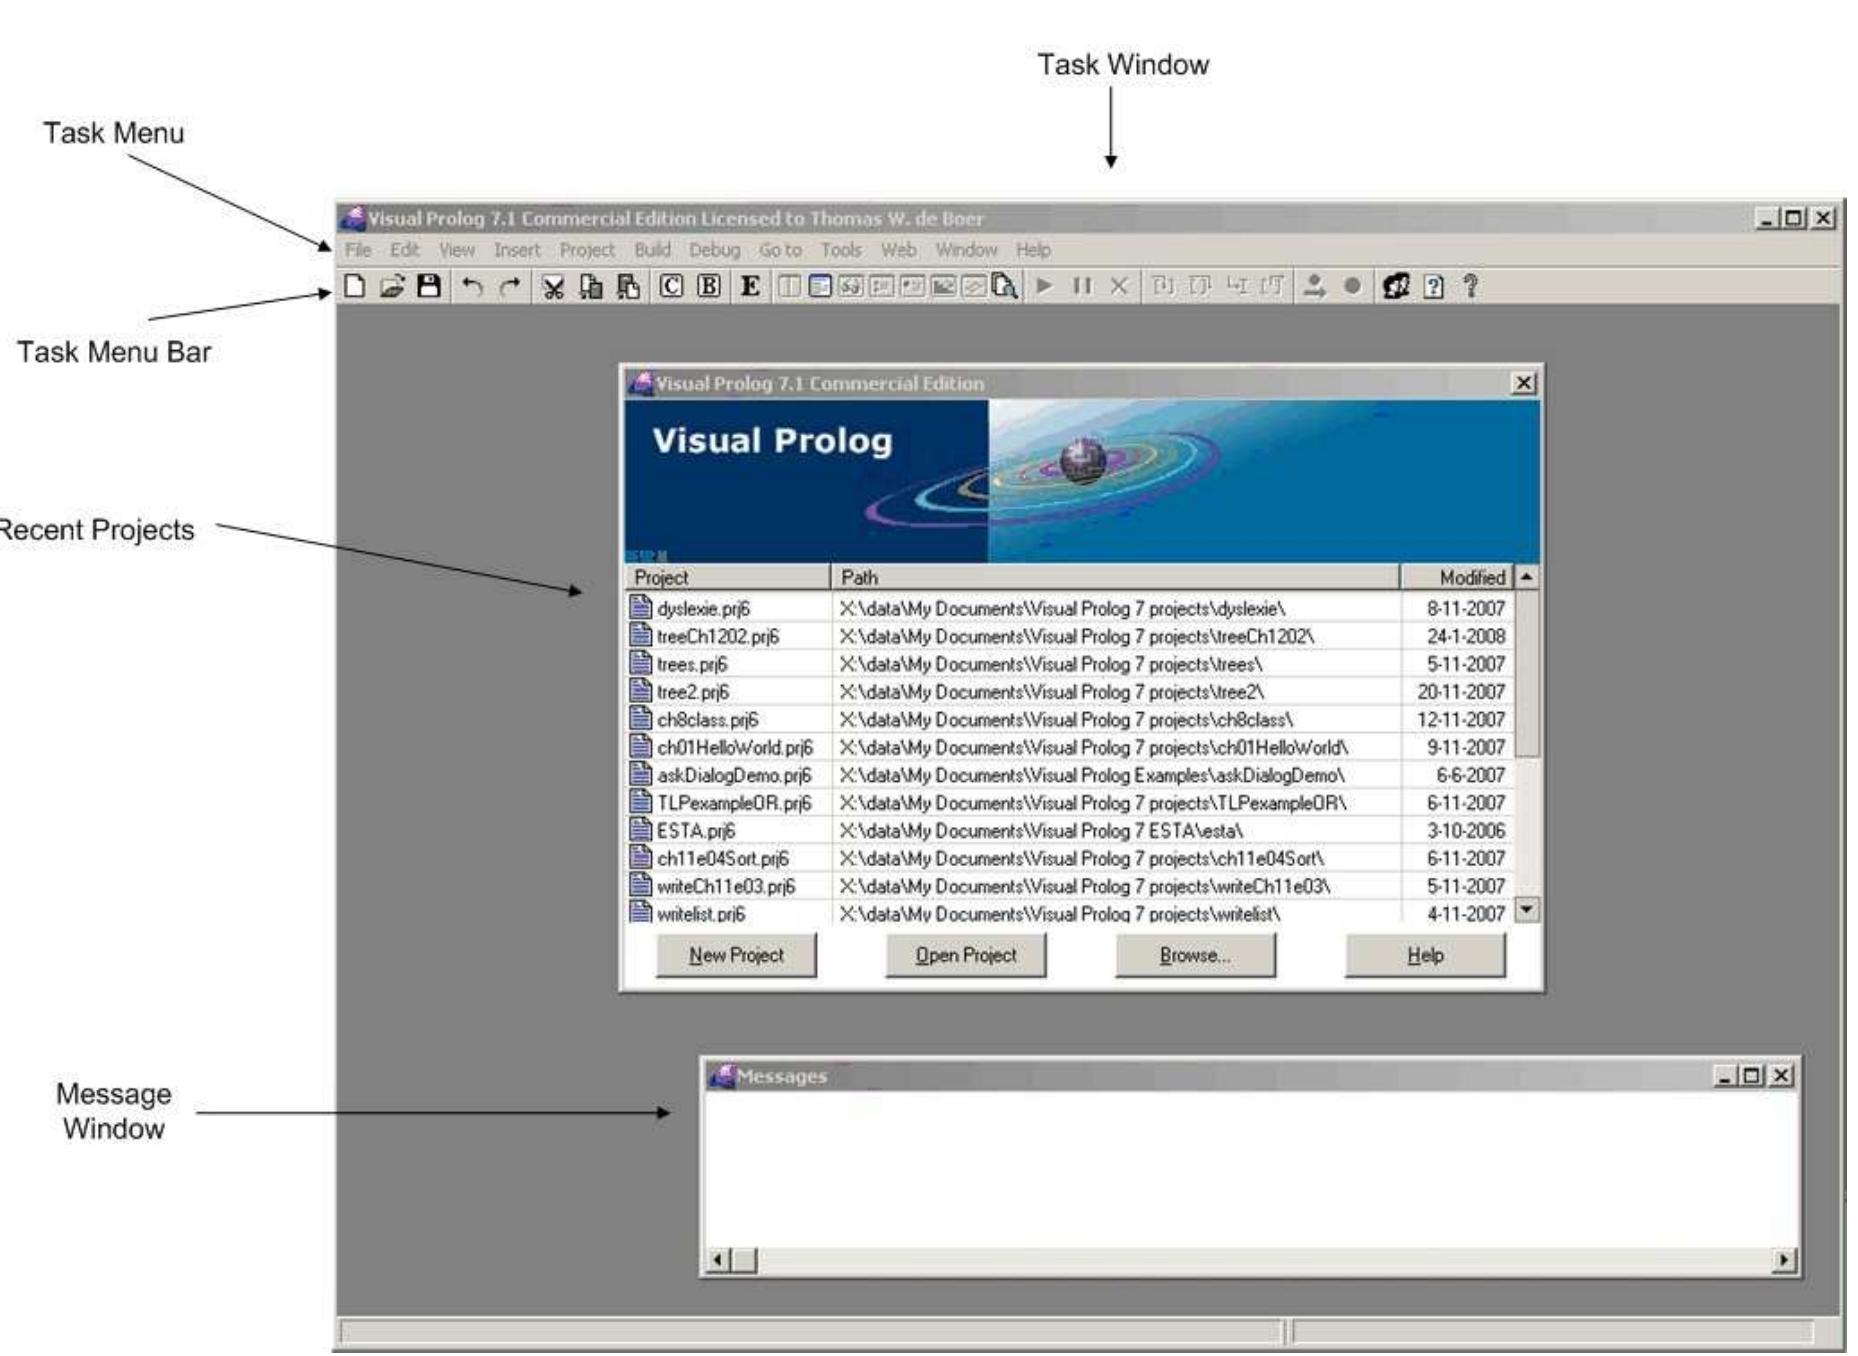This screenshot has height=1356, width=1858.
Task: Click the Copy icon in toolbar
Action: click(591, 287)
